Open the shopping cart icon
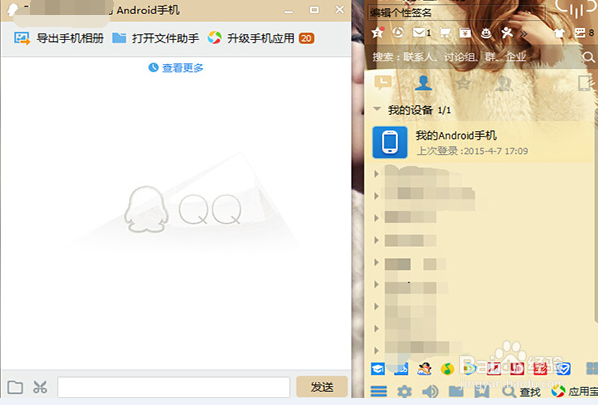Viewport: 598px width, 405px height. click(445, 33)
